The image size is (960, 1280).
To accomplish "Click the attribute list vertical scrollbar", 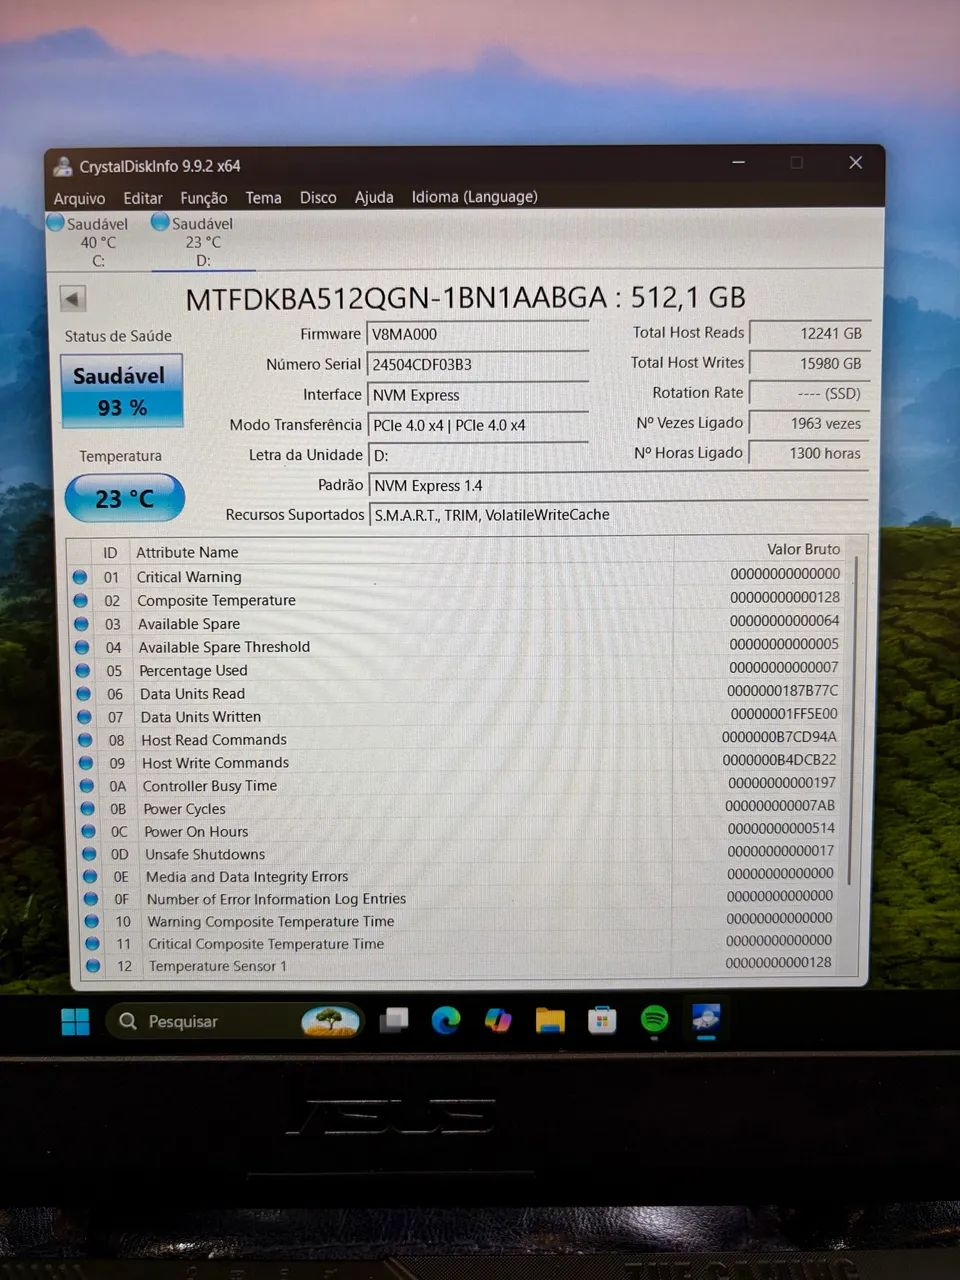I will pos(852,720).
